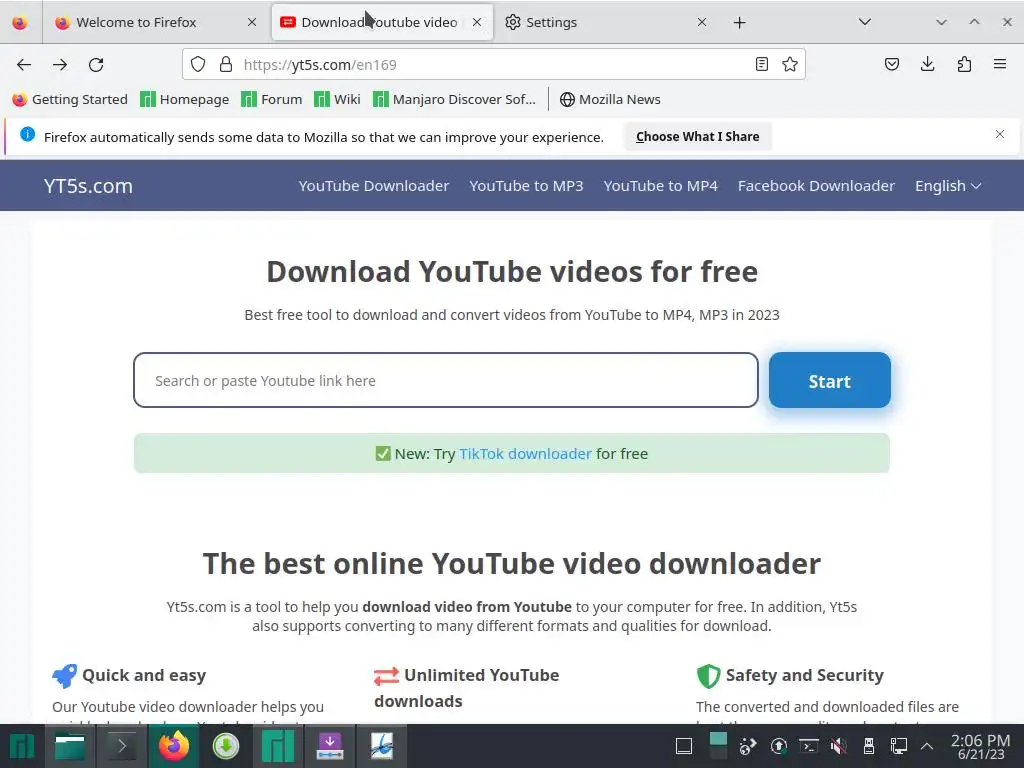Expand hidden system tray icons arrow
The image size is (1024, 768).
click(x=927, y=746)
